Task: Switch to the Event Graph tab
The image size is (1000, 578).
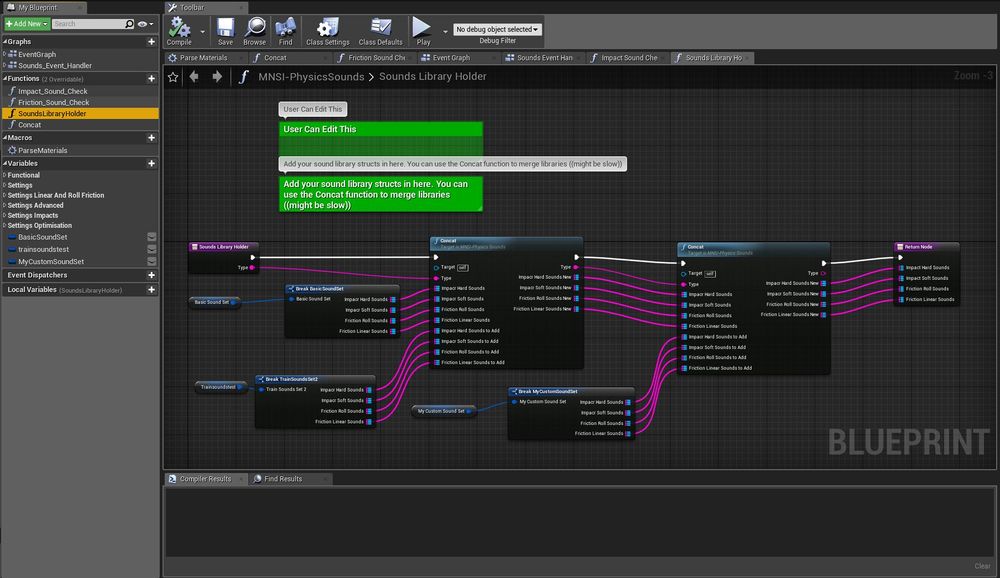Action: (x=450, y=58)
